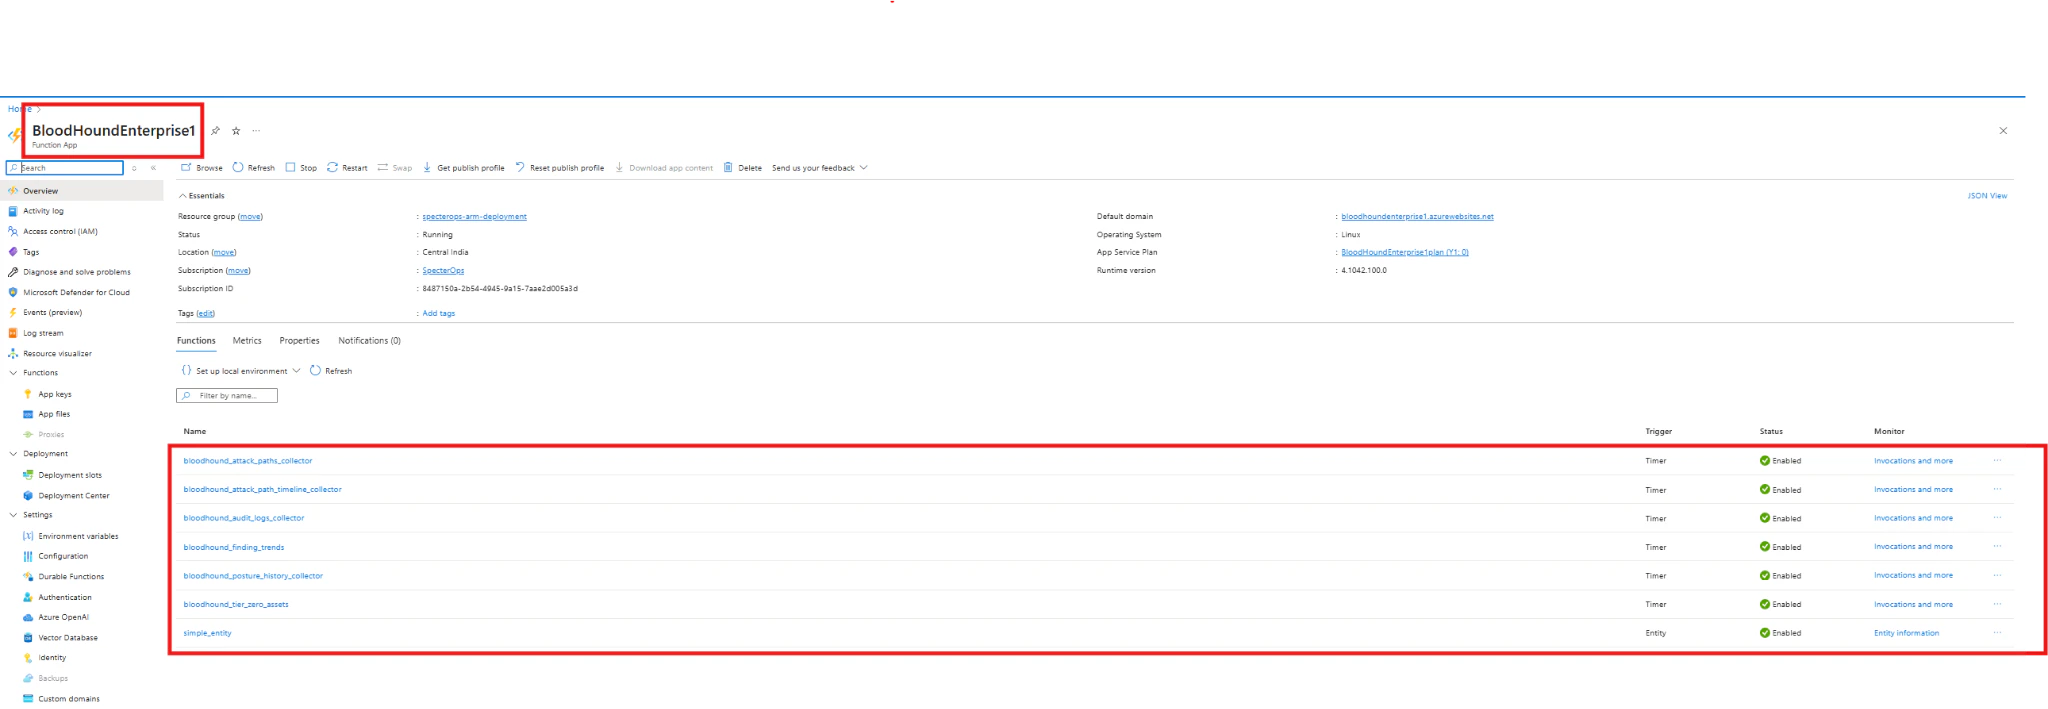
Task: Switch to the Notifications (0) tab
Action: 369,341
